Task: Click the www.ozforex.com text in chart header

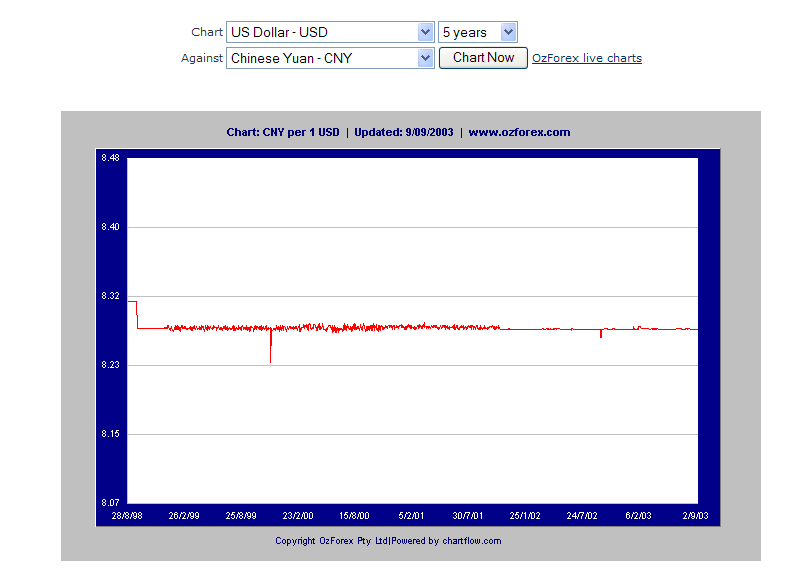Action: (519, 132)
